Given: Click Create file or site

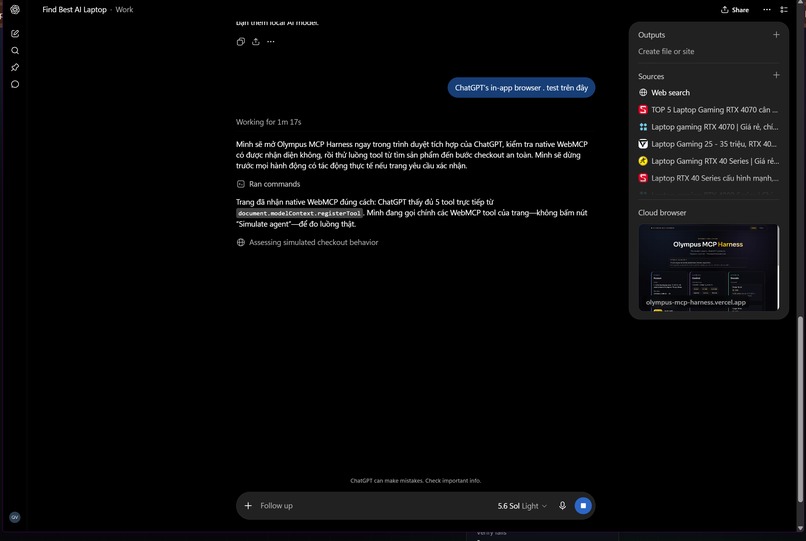Looking at the screenshot, I should [x=666, y=51].
